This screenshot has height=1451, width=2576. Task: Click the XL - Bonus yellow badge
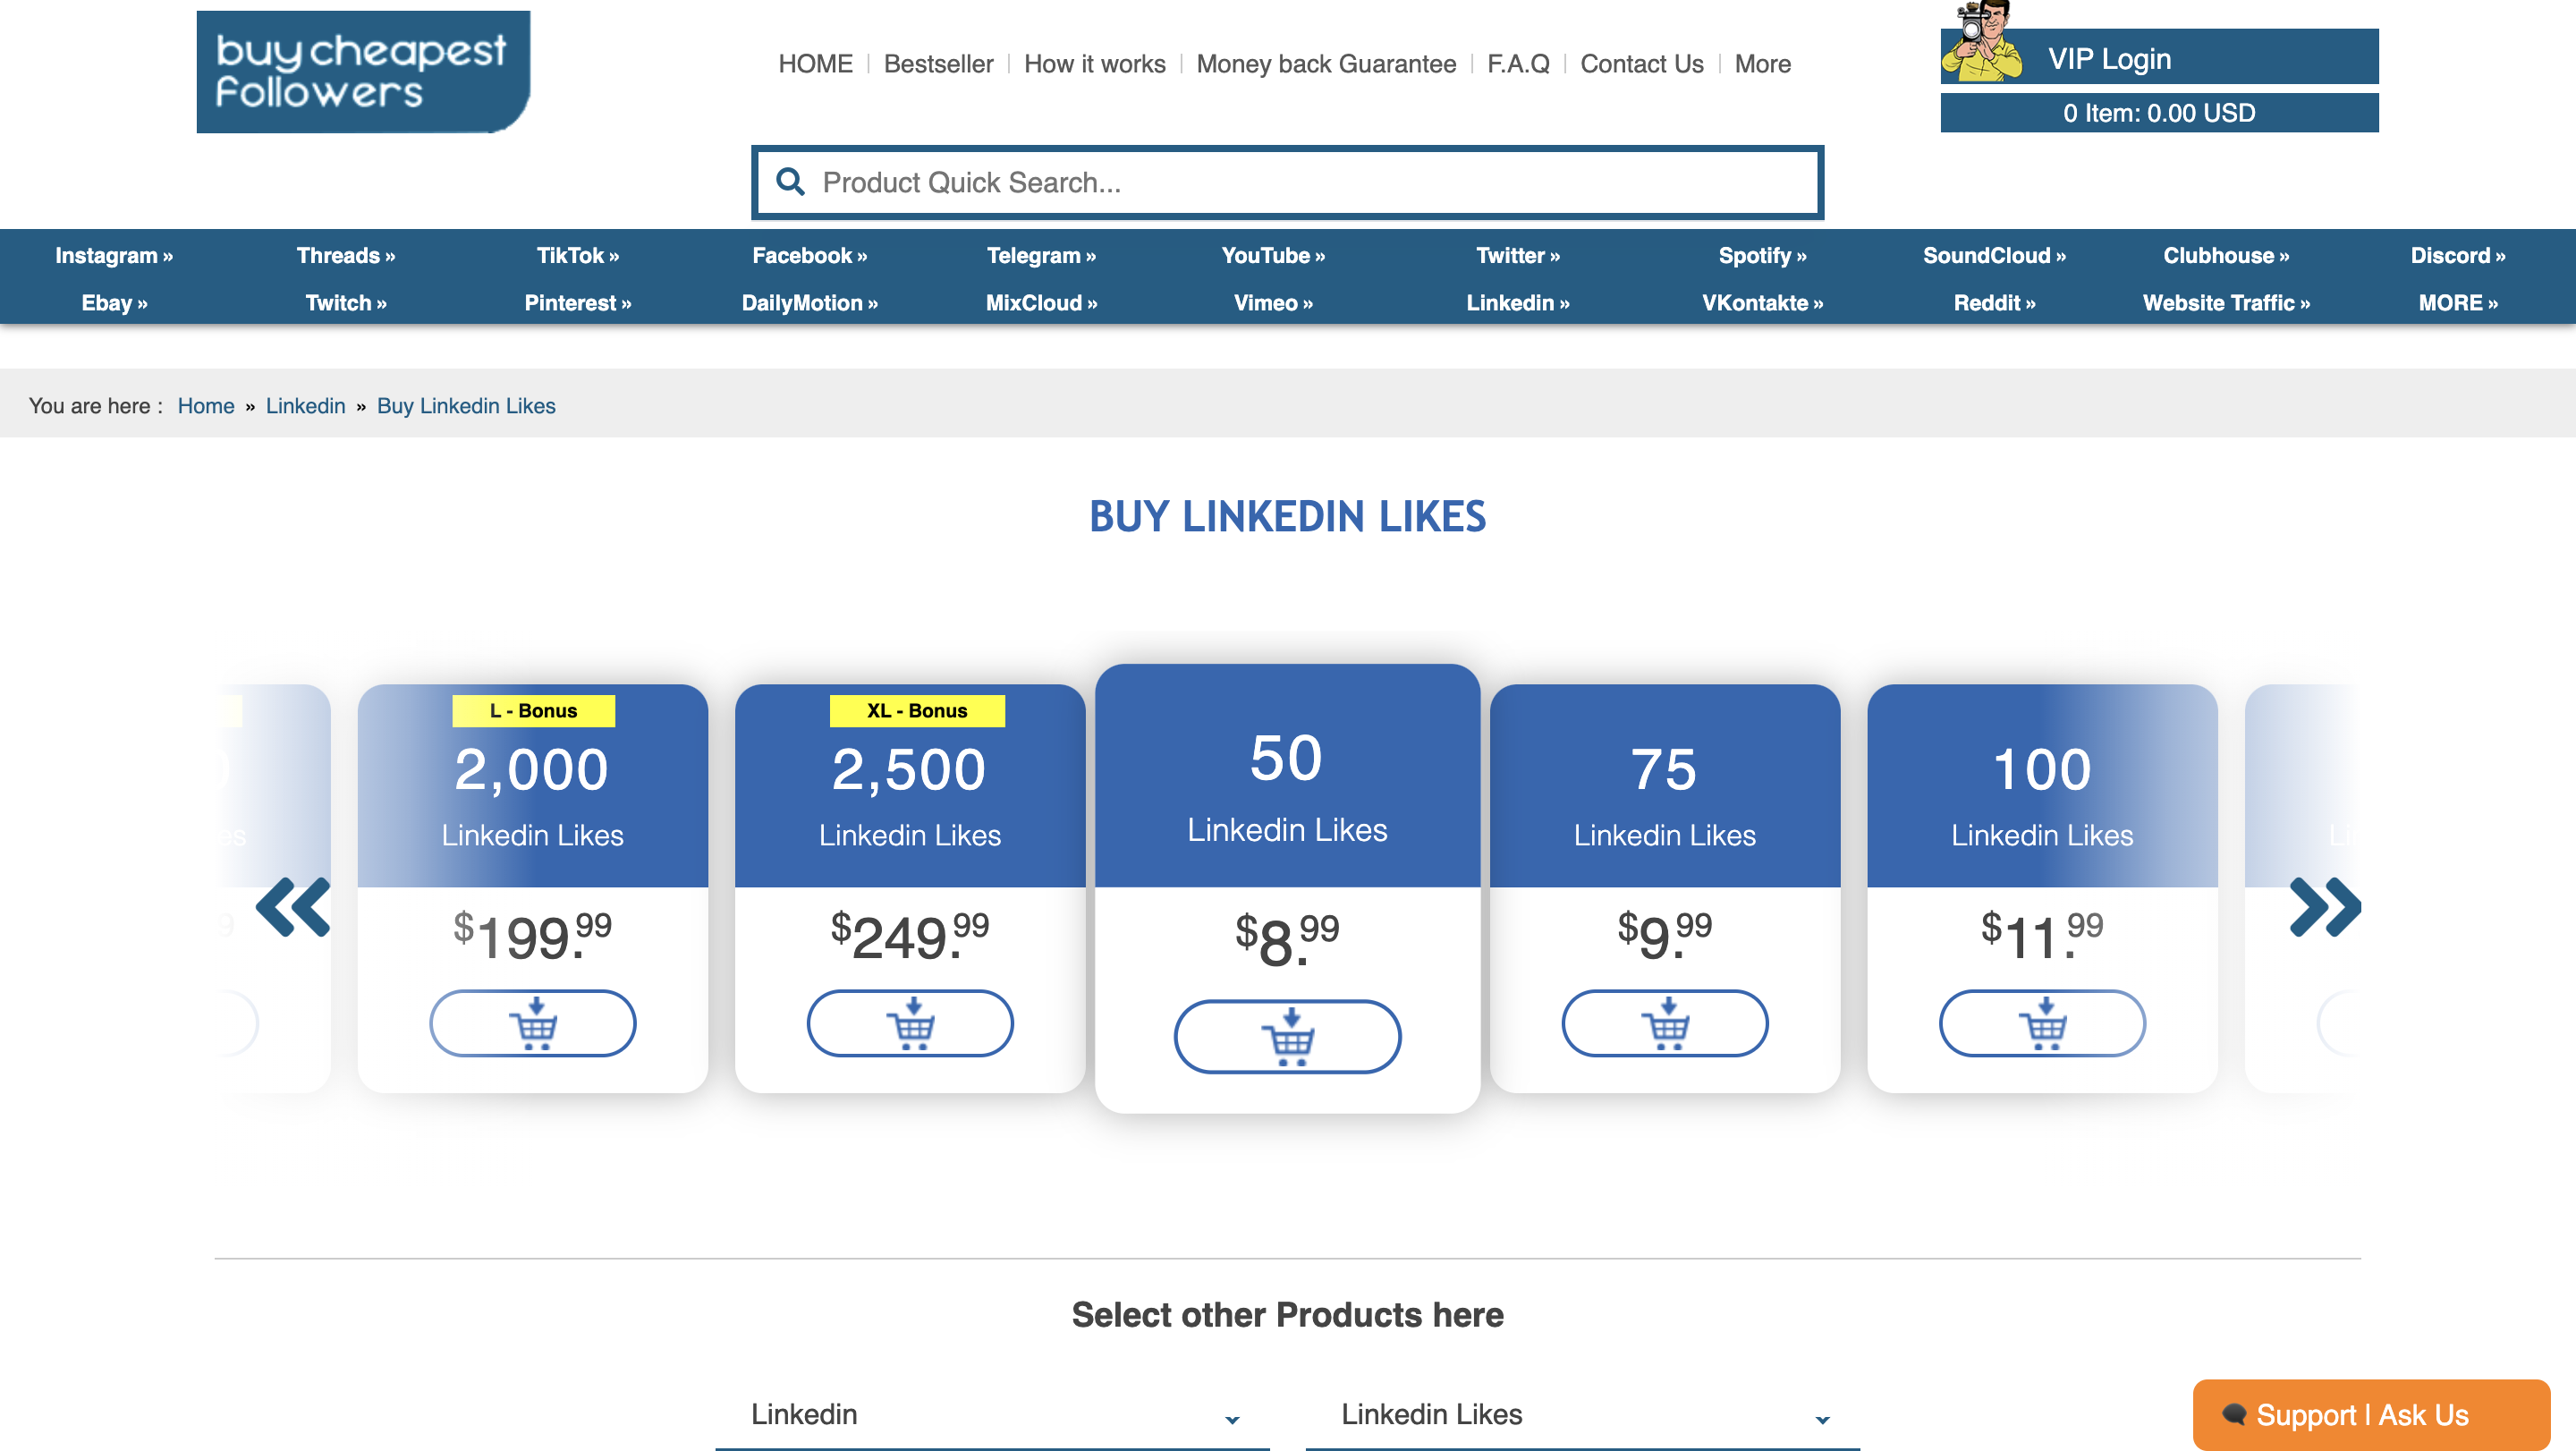(917, 710)
